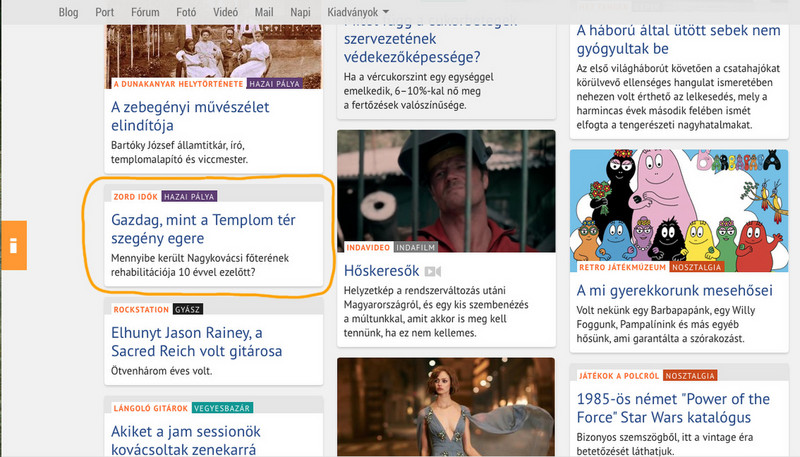Click the Rockstation blog label
Viewport: 800px width, 457px height.
click(141, 310)
